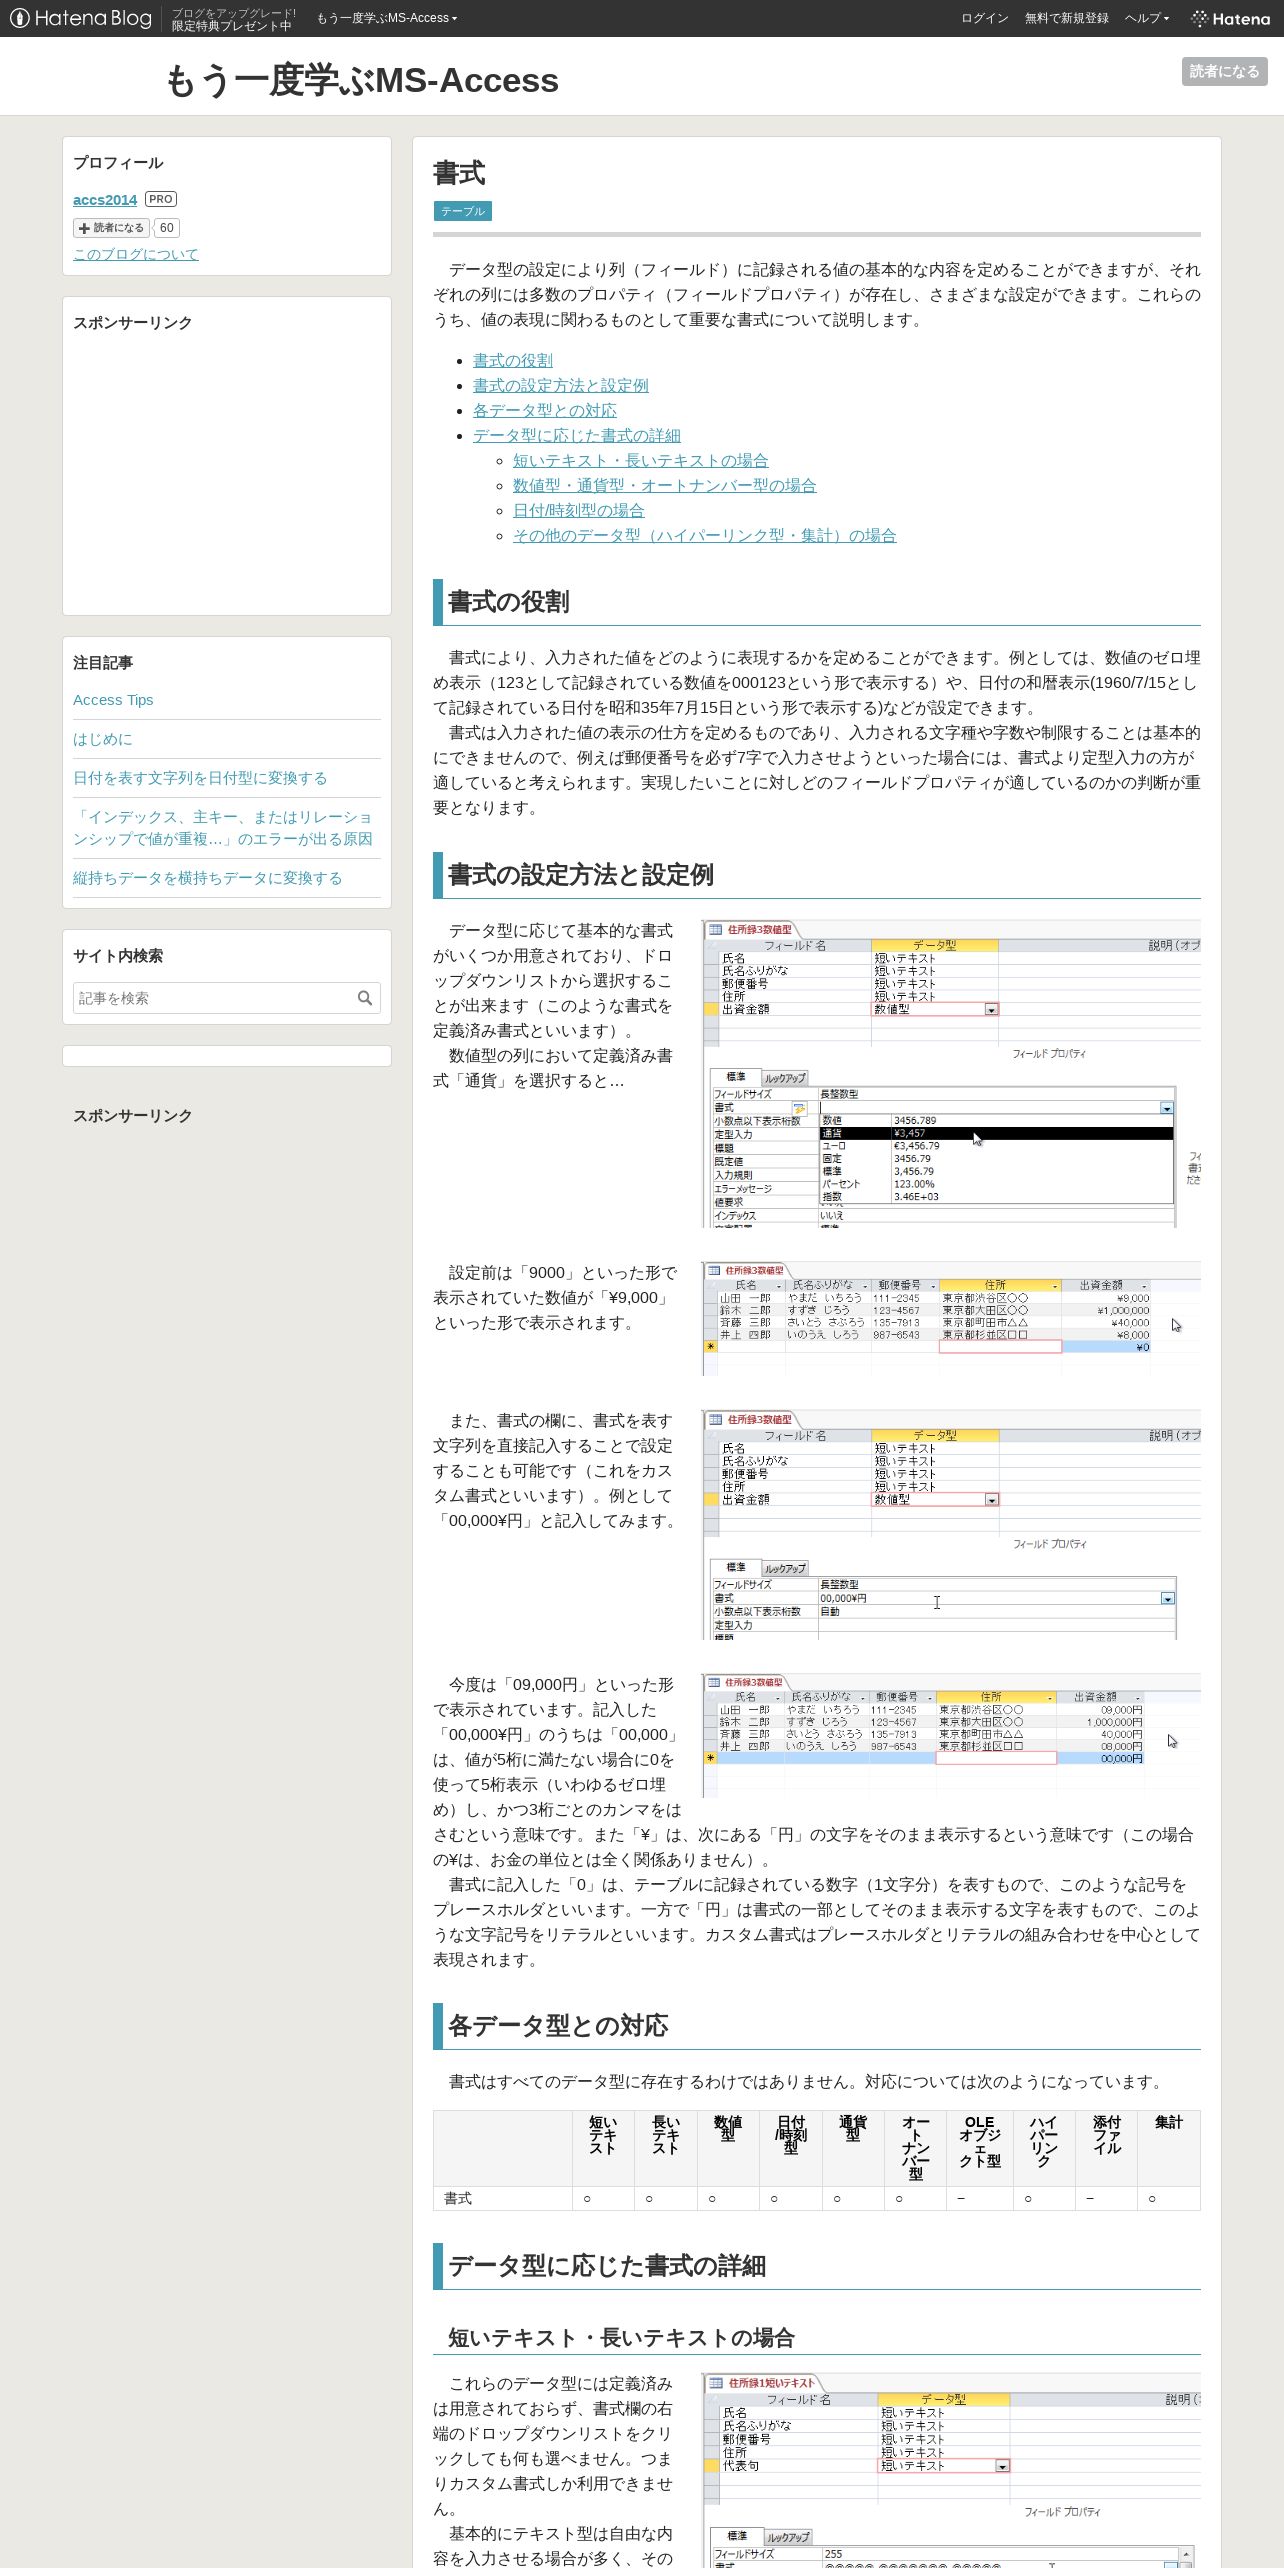Open Access Tips featured article
Image resolution: width=1284 pixels, height=2568 pixels.
(113, 700)
